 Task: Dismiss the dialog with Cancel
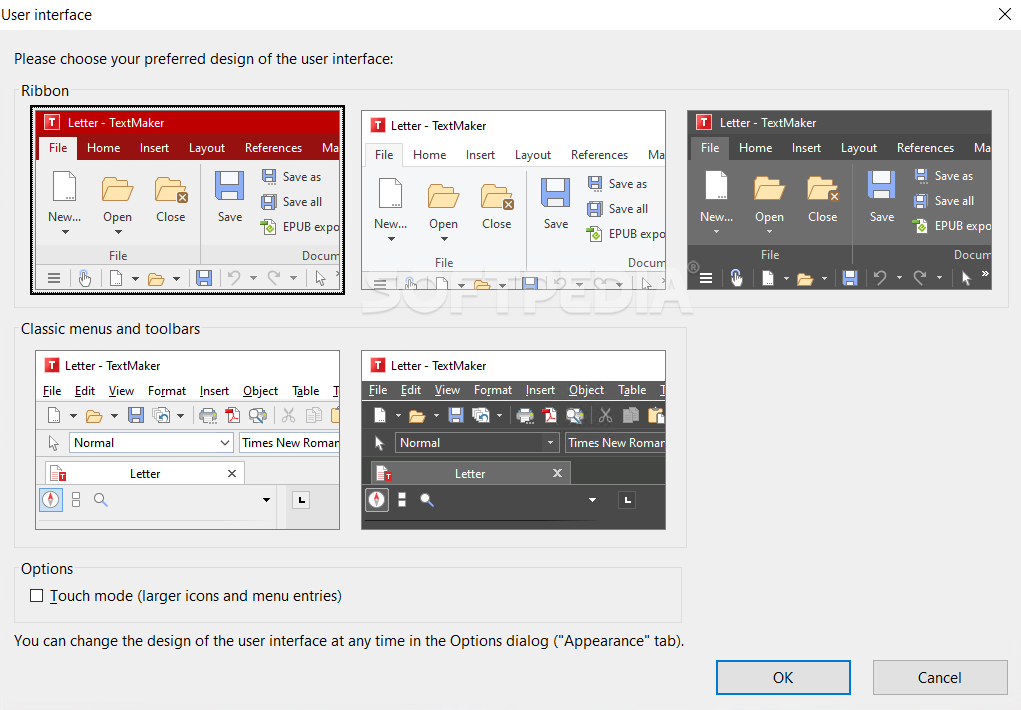coord(940,677)
